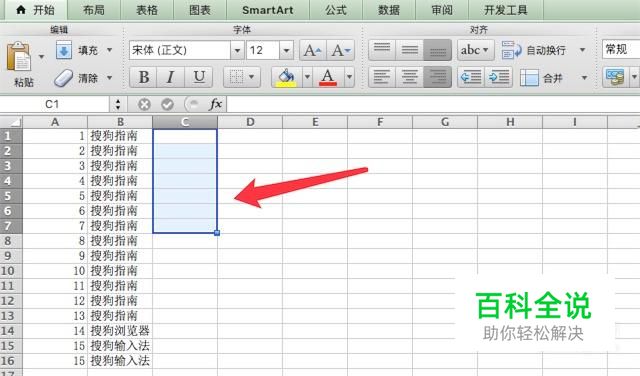Click the font size field showing 12
Viewport: 640px width, 376px height.
pyautogui.click(x=263, y=50)
